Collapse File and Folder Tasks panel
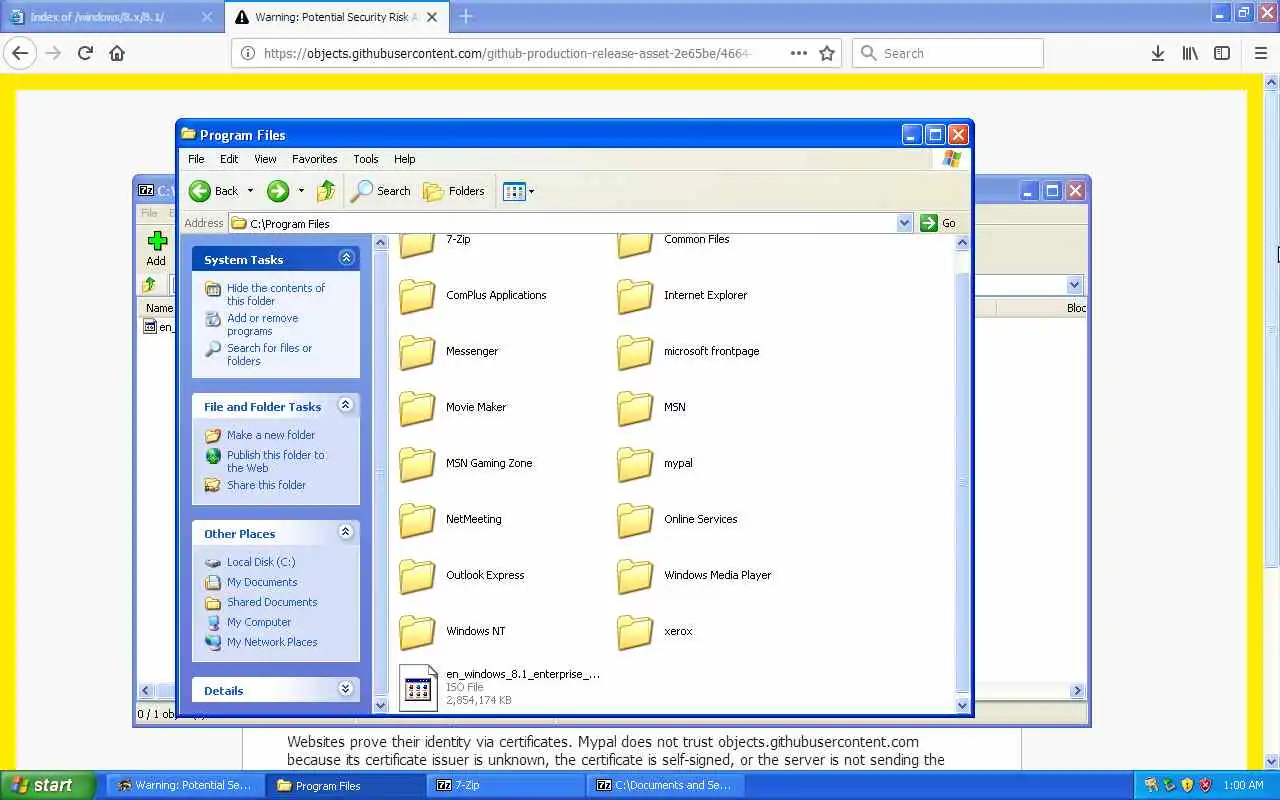 click(x=346, y=405)
